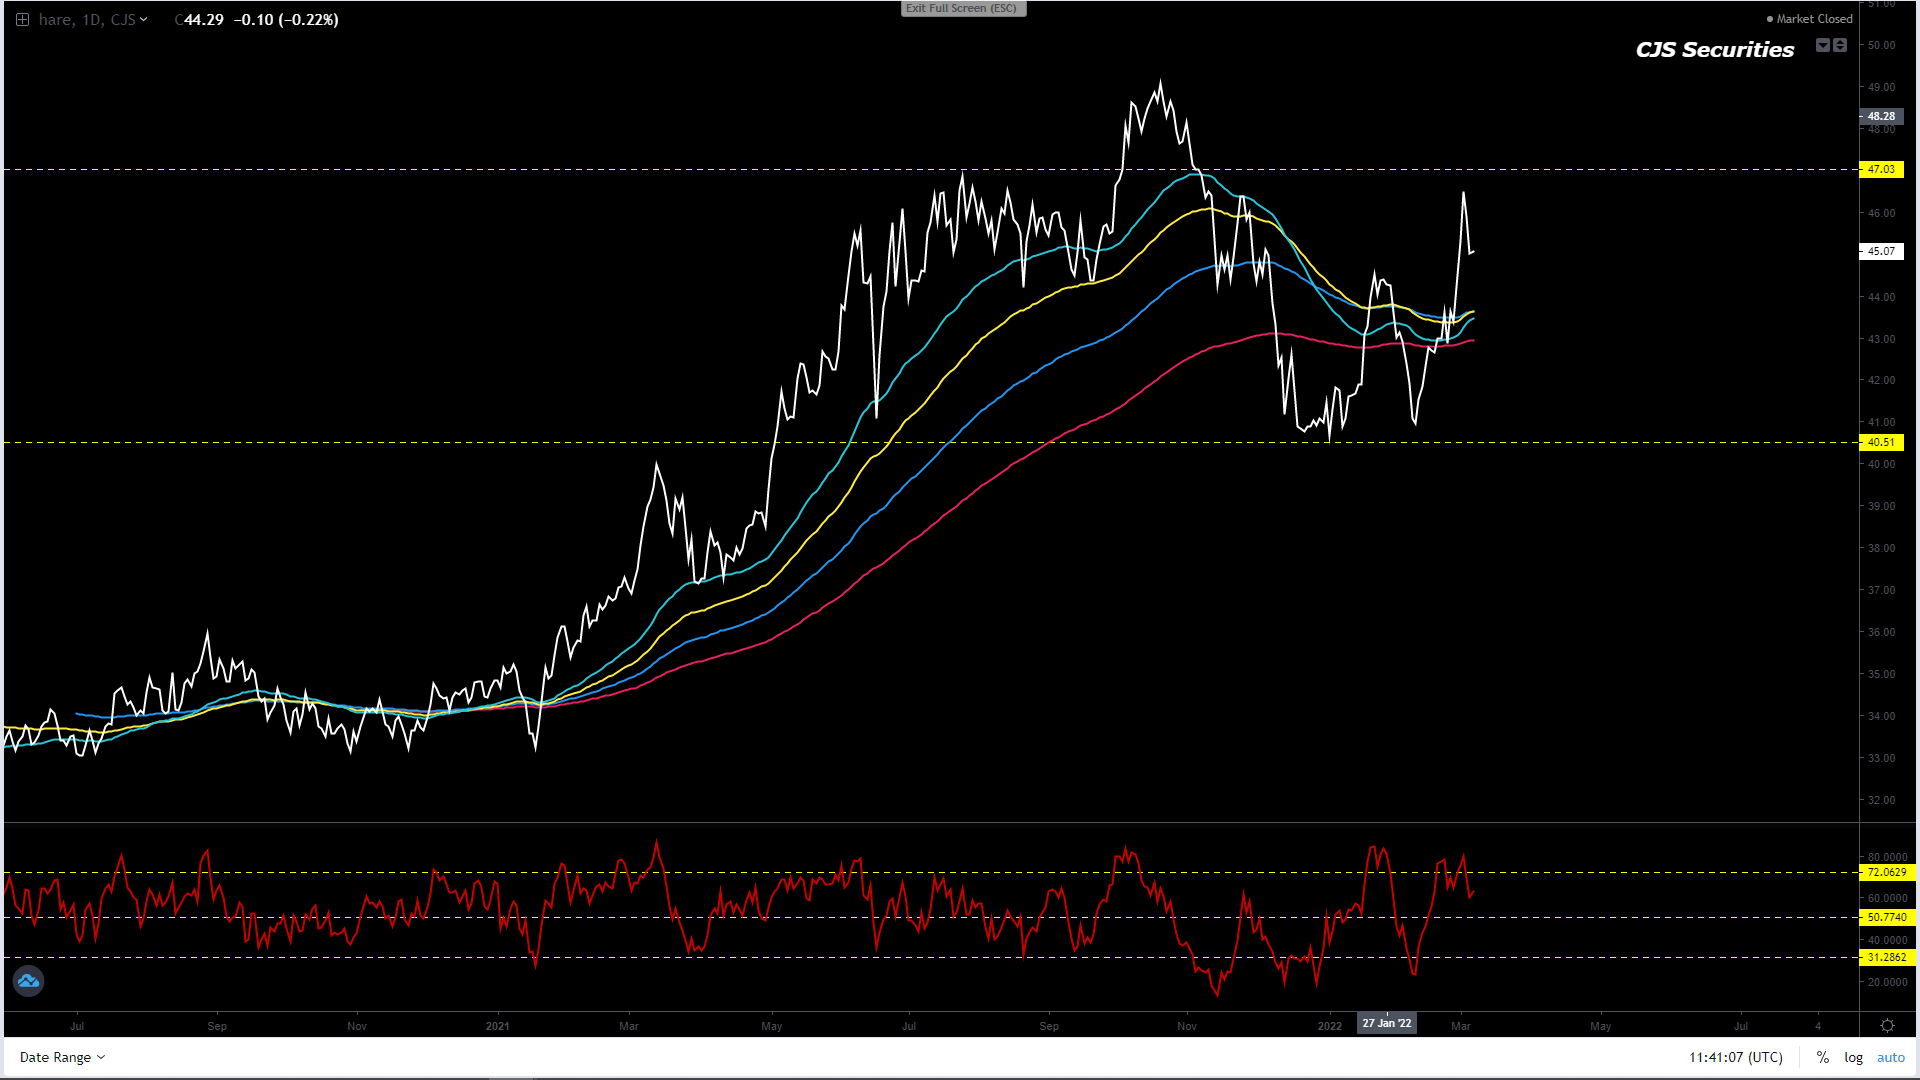This screenshot has height=1080, width=1920.
Task: Click the compare/add symbol plus icon
Action: tap(22, 20)
